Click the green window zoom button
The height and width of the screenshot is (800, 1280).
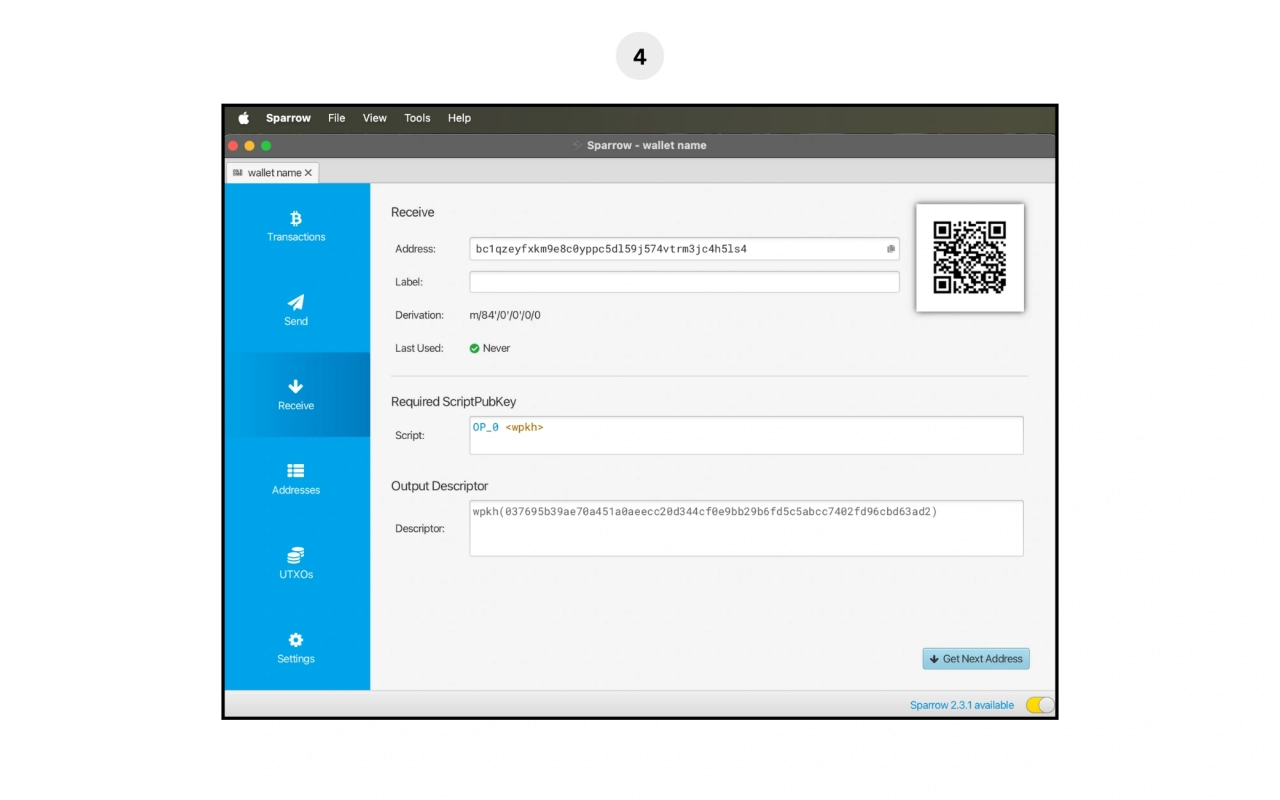pyautogui.click(x=266, y=146)
